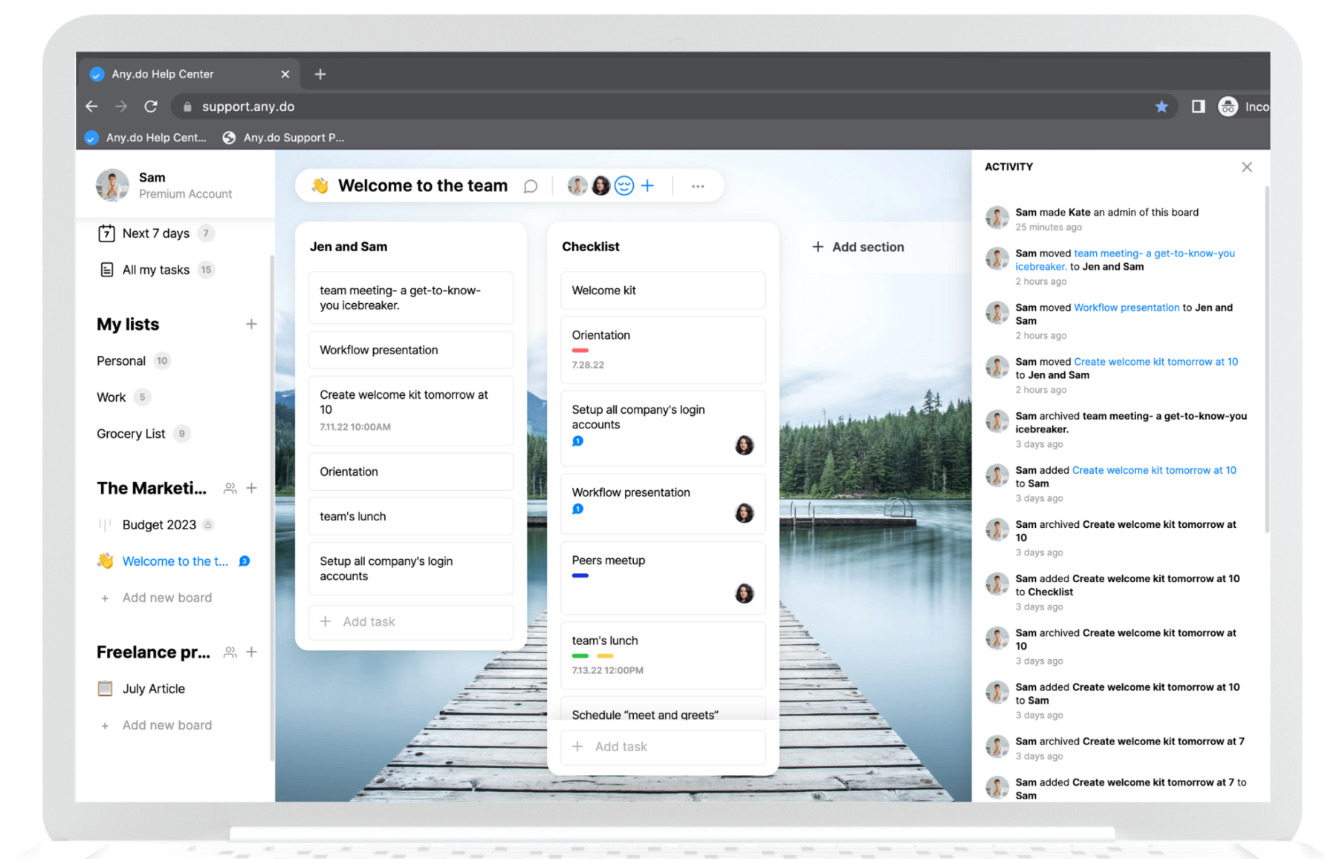This screenshot has height=859, width=1324.
Task: Add a member with the plus beside avatars
Action: coord(647,186)
